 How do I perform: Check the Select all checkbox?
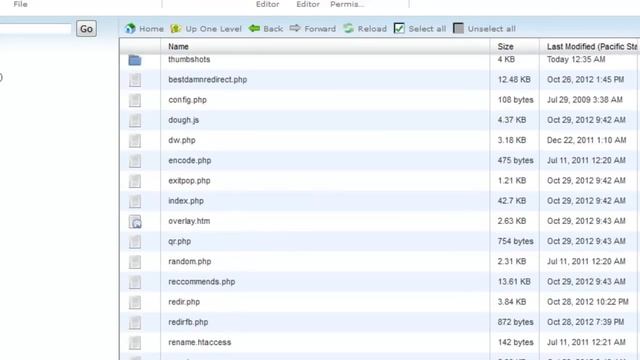(399, 29)
